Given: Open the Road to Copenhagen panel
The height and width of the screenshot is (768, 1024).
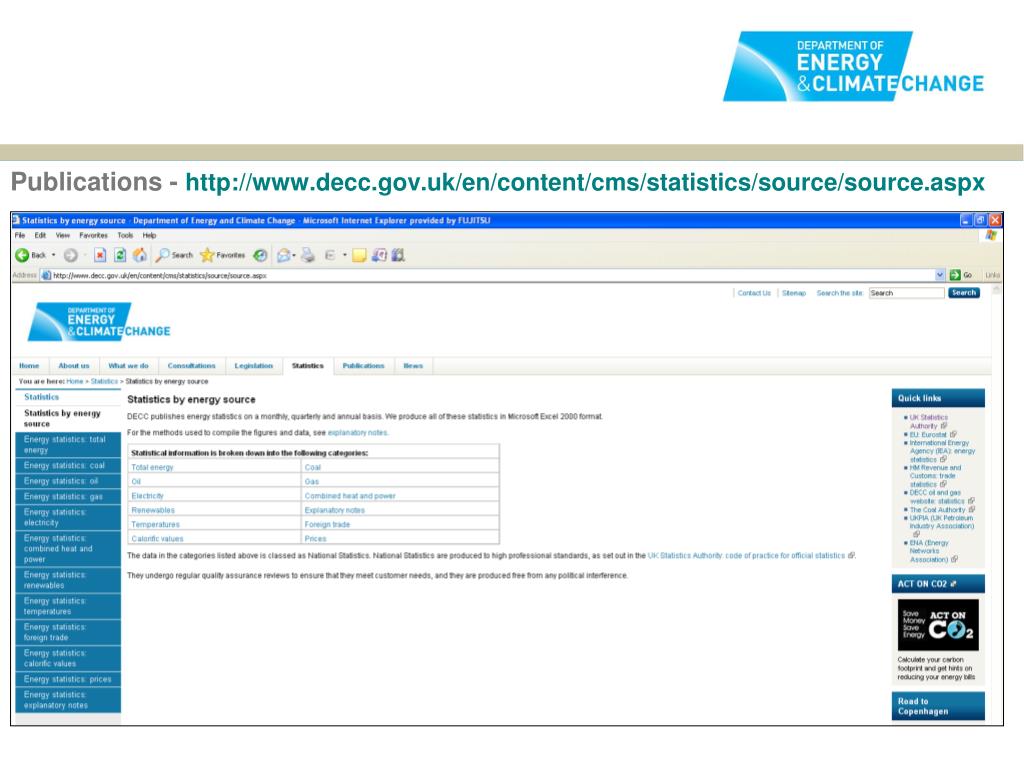Looking at the screenshot, I should [938, 706].
